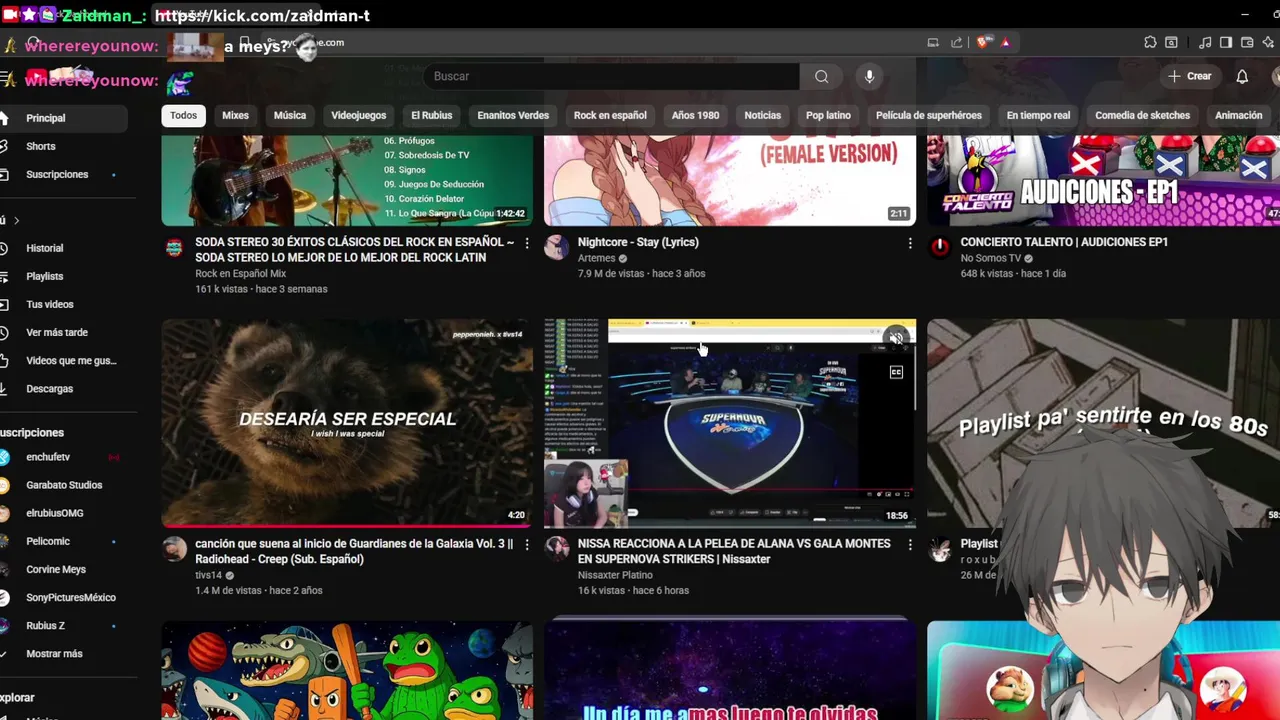This screenshot has width=1280, height=720.
Task: Toggle subtitles on Nissa video preview
Action: pos(896,372)
